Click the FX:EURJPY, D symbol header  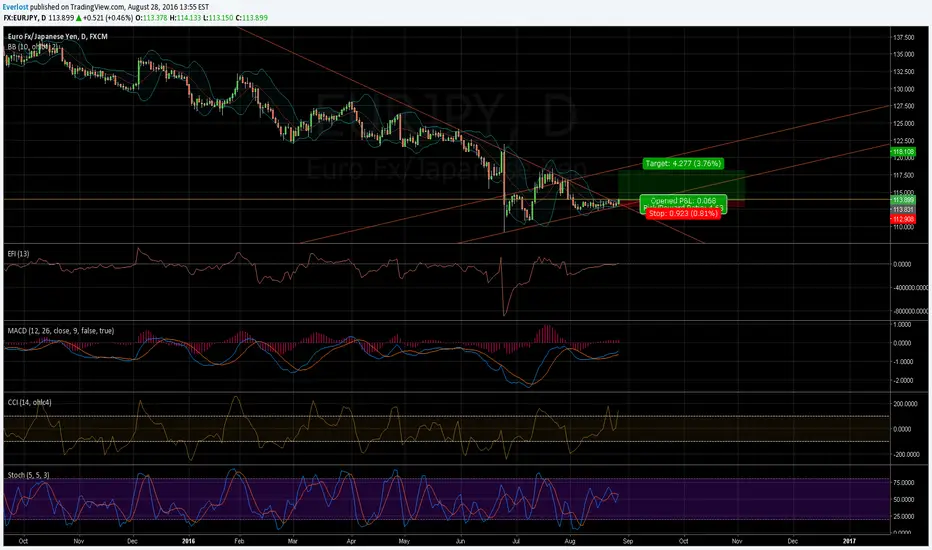(25, 18)
